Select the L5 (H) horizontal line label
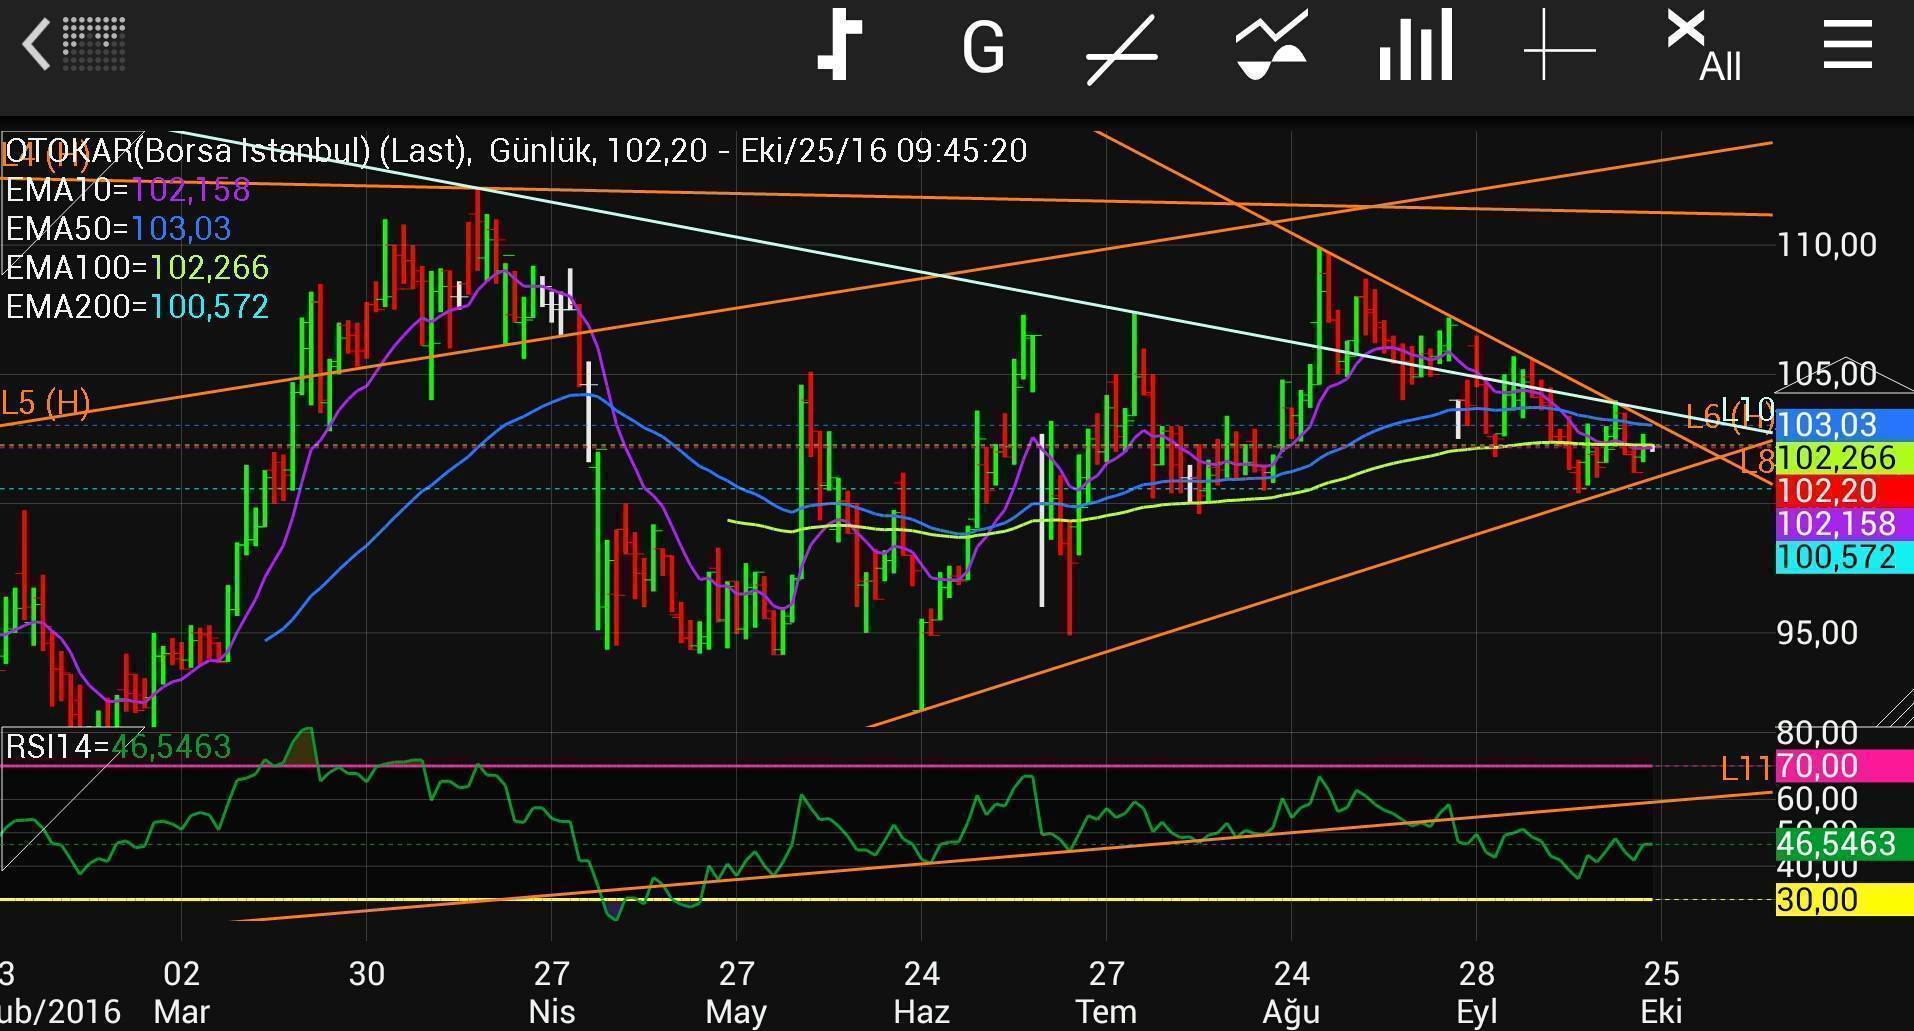The image size is (1914, 1031). coord(45,403)
